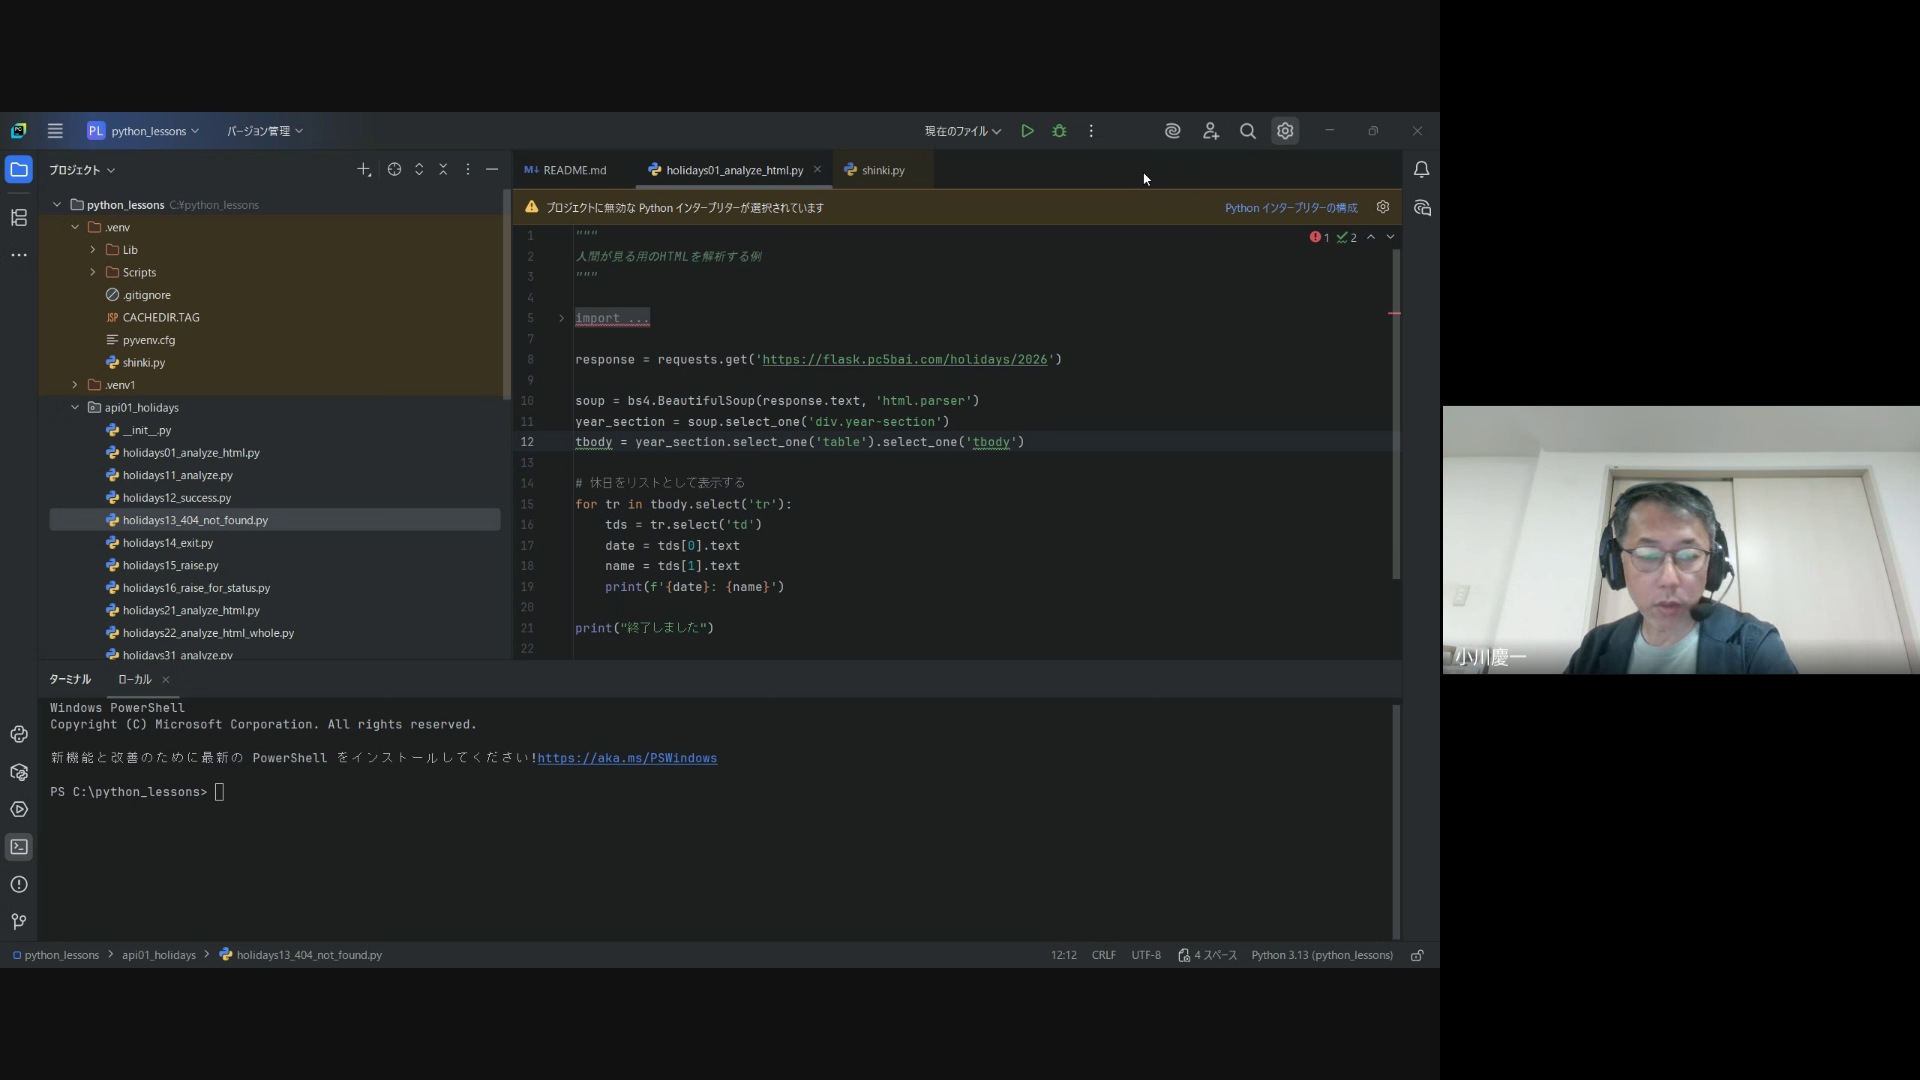
Task: Open the Git version control tool window
Action: [x=19, y=921]
